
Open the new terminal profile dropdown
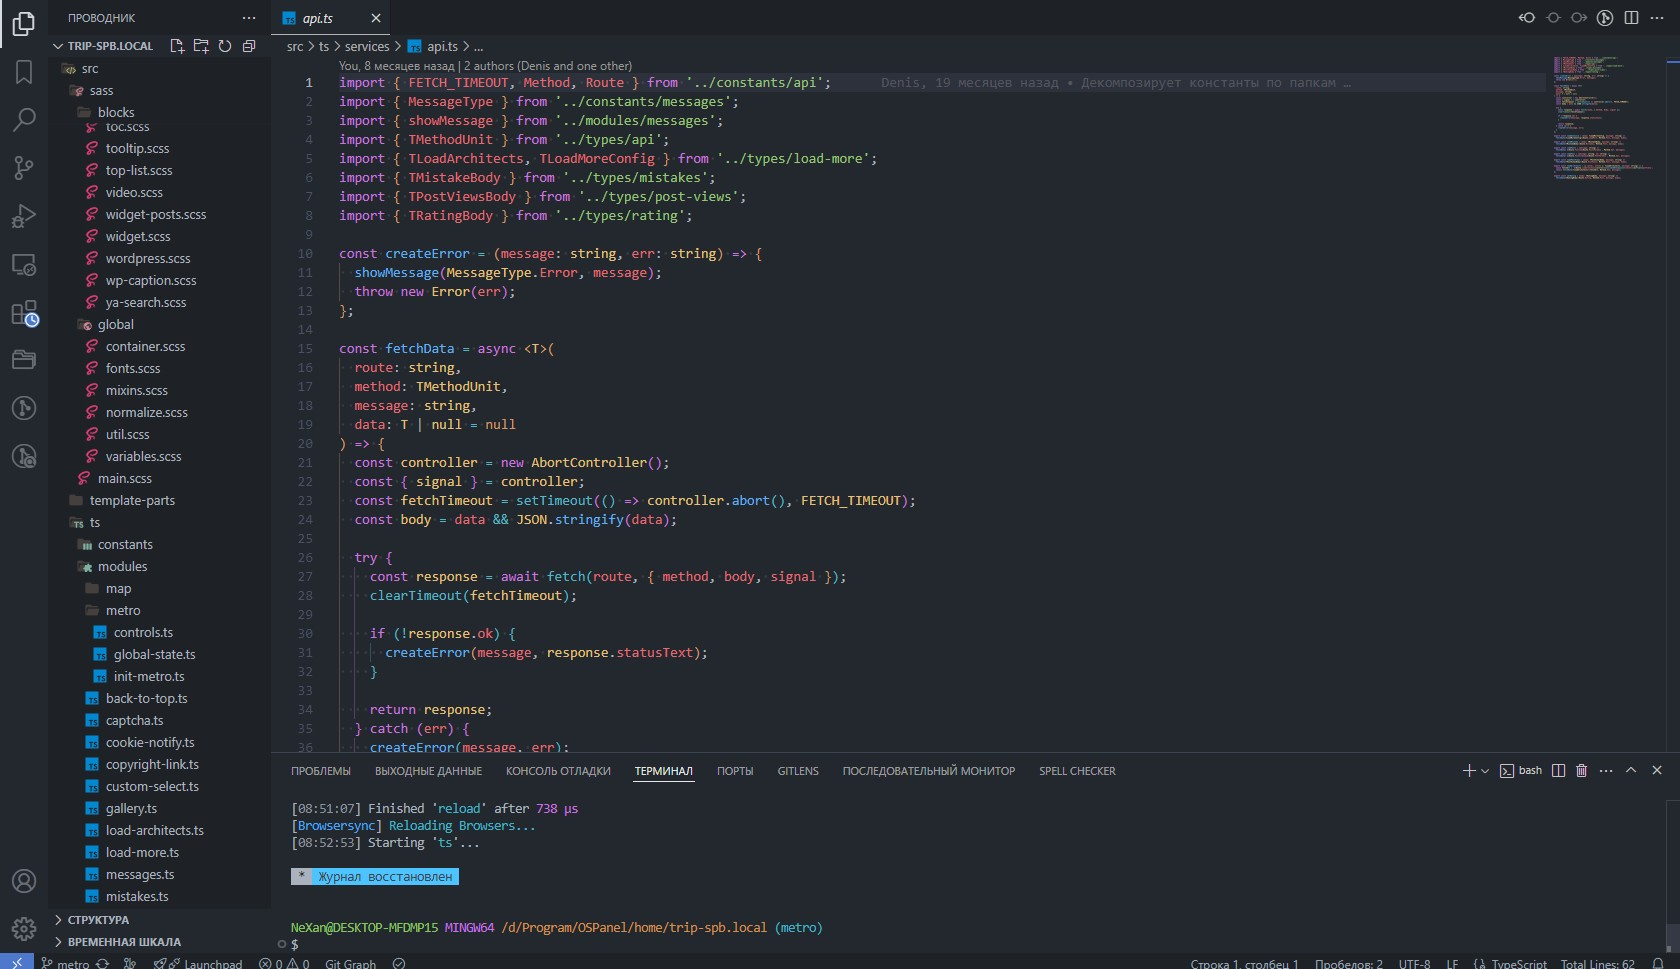pyautogui.click(x=1485, y=771)
